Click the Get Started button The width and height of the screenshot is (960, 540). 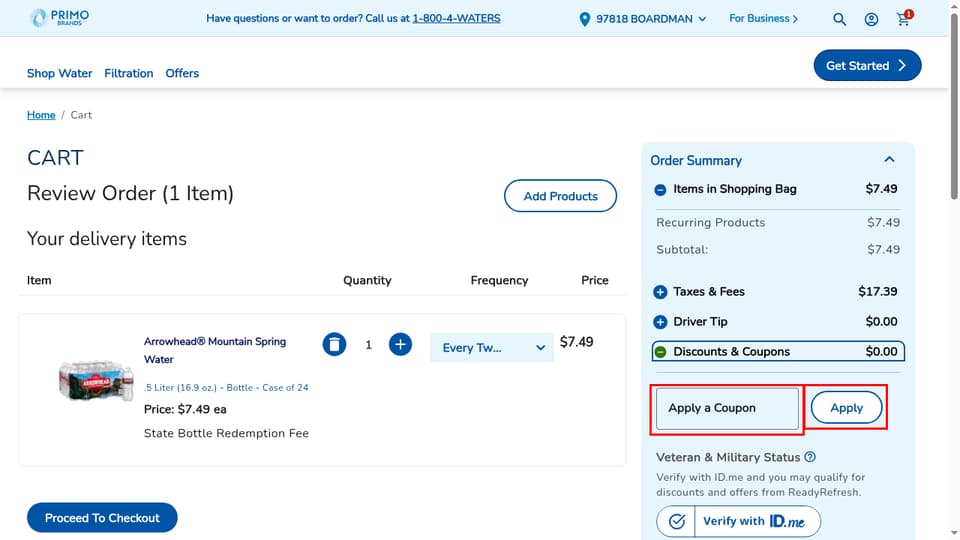[x=867, y=66]
